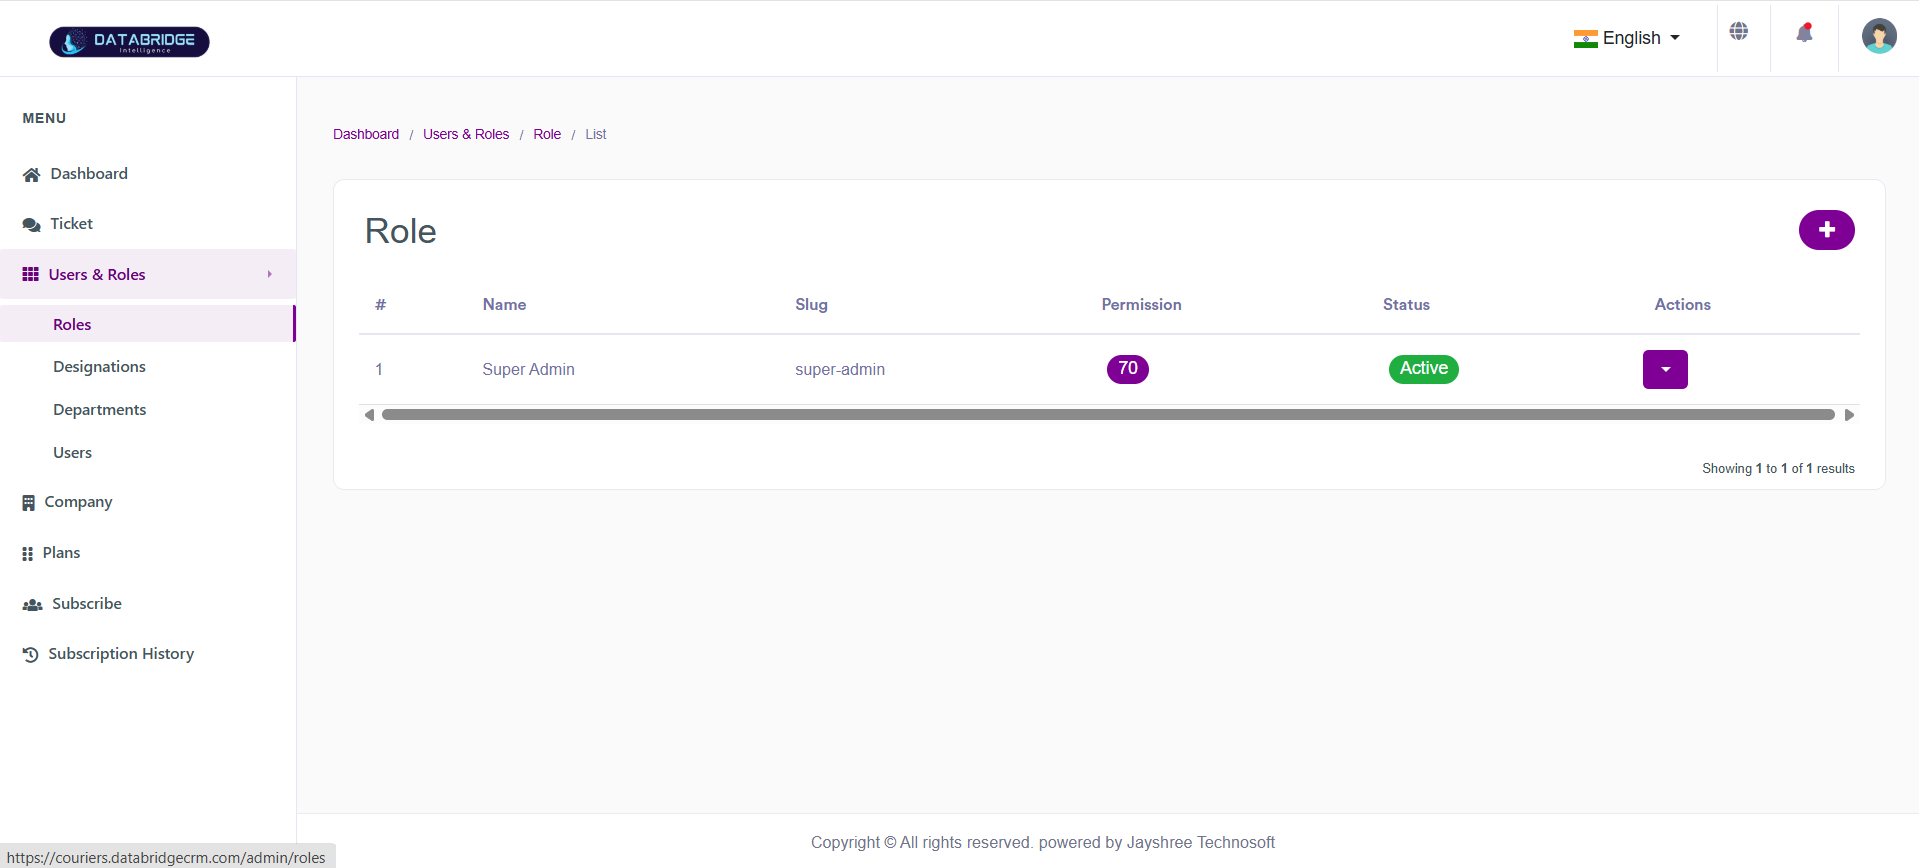Open the notifications bell
The image size is (1919, 868).
point(1804,32)
